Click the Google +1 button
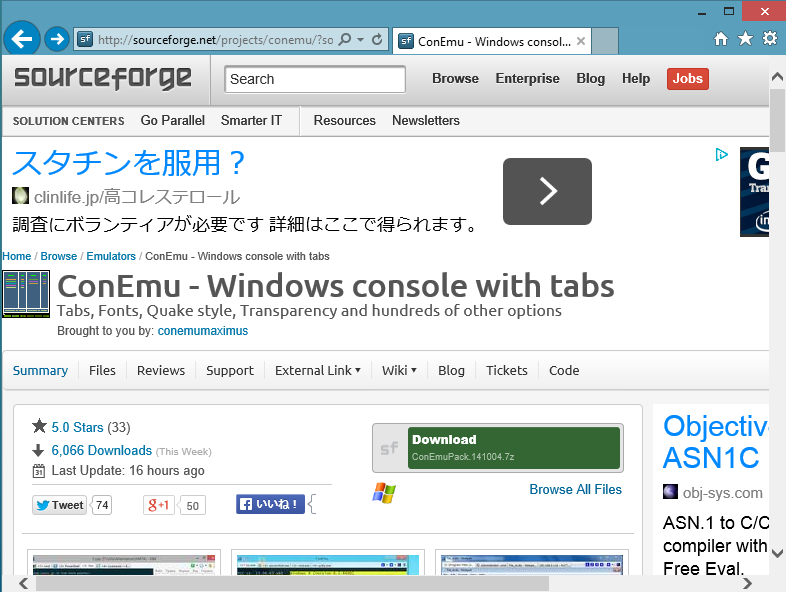This screenshot has height=592, width=786. pyautogui.click(x=158, y=505)
